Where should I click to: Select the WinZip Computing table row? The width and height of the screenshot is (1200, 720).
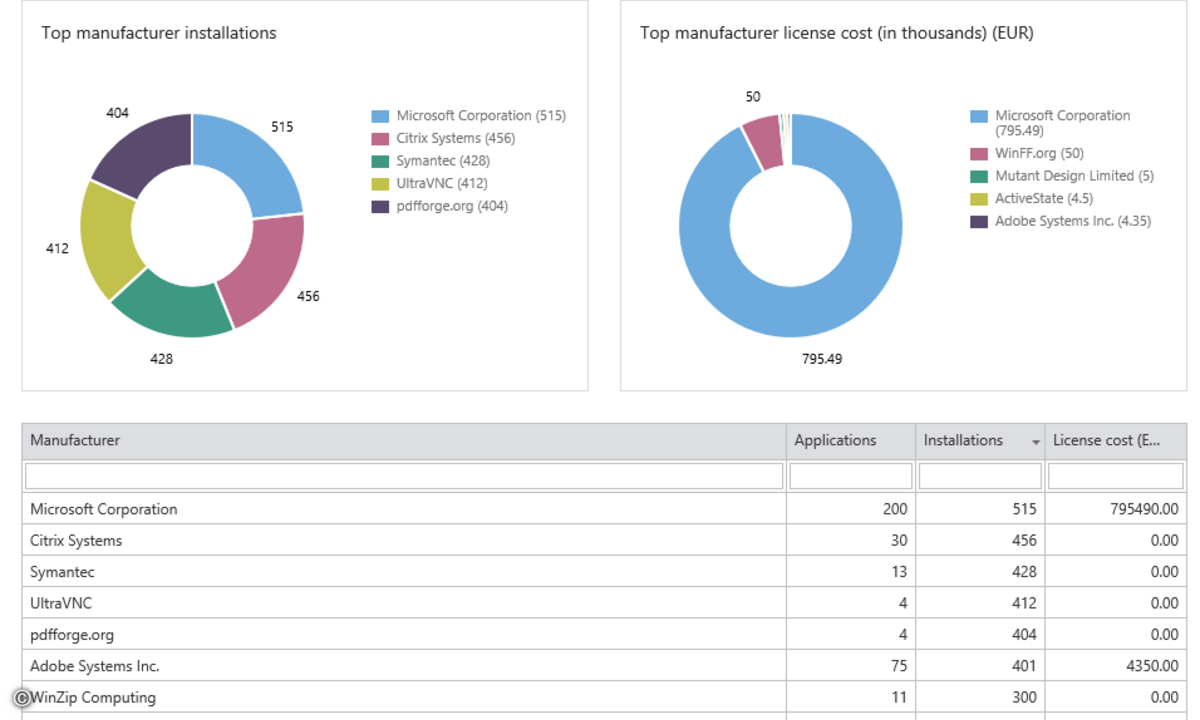(x=604, y=697)
